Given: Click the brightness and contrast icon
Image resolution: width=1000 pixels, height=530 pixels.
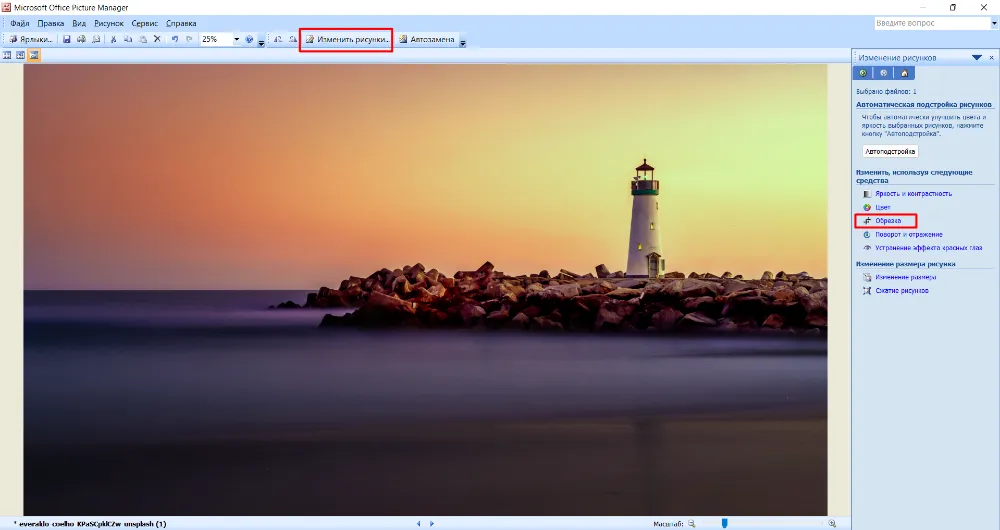Looking at the screenshot, I should [x=867, y=193].
